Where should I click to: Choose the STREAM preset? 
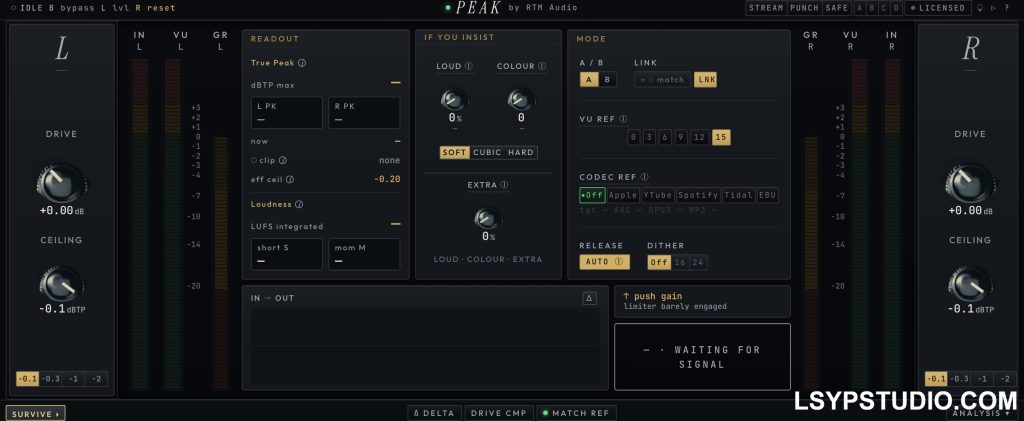766,8
